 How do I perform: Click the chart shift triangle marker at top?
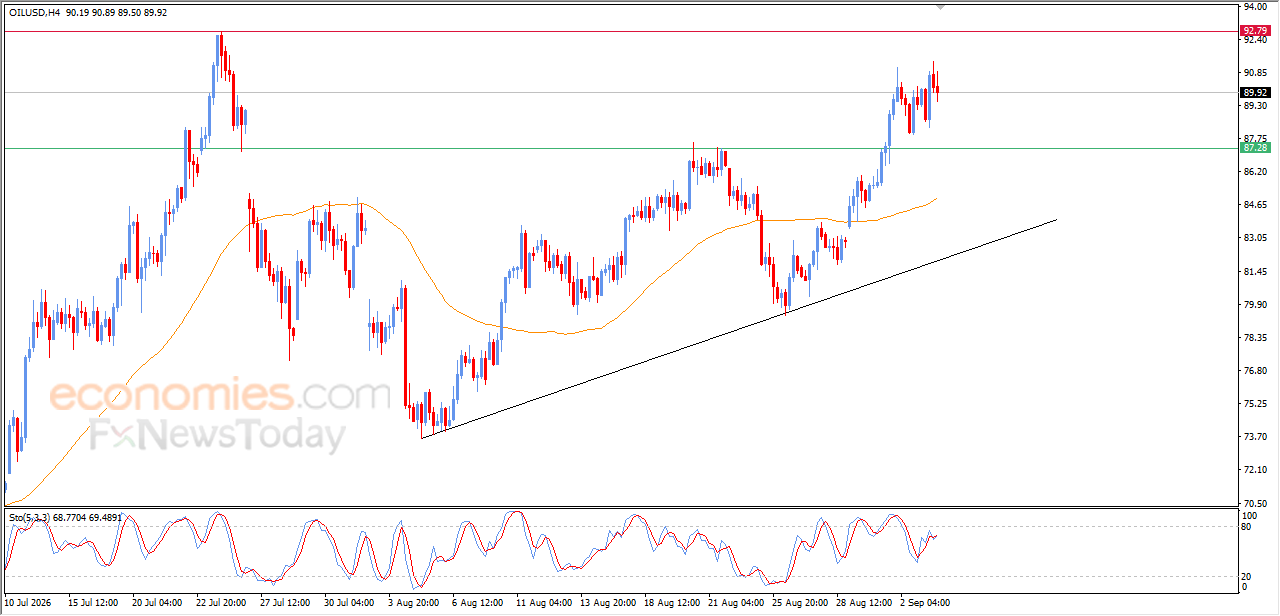pyautogui.click(x=940, y=7)
